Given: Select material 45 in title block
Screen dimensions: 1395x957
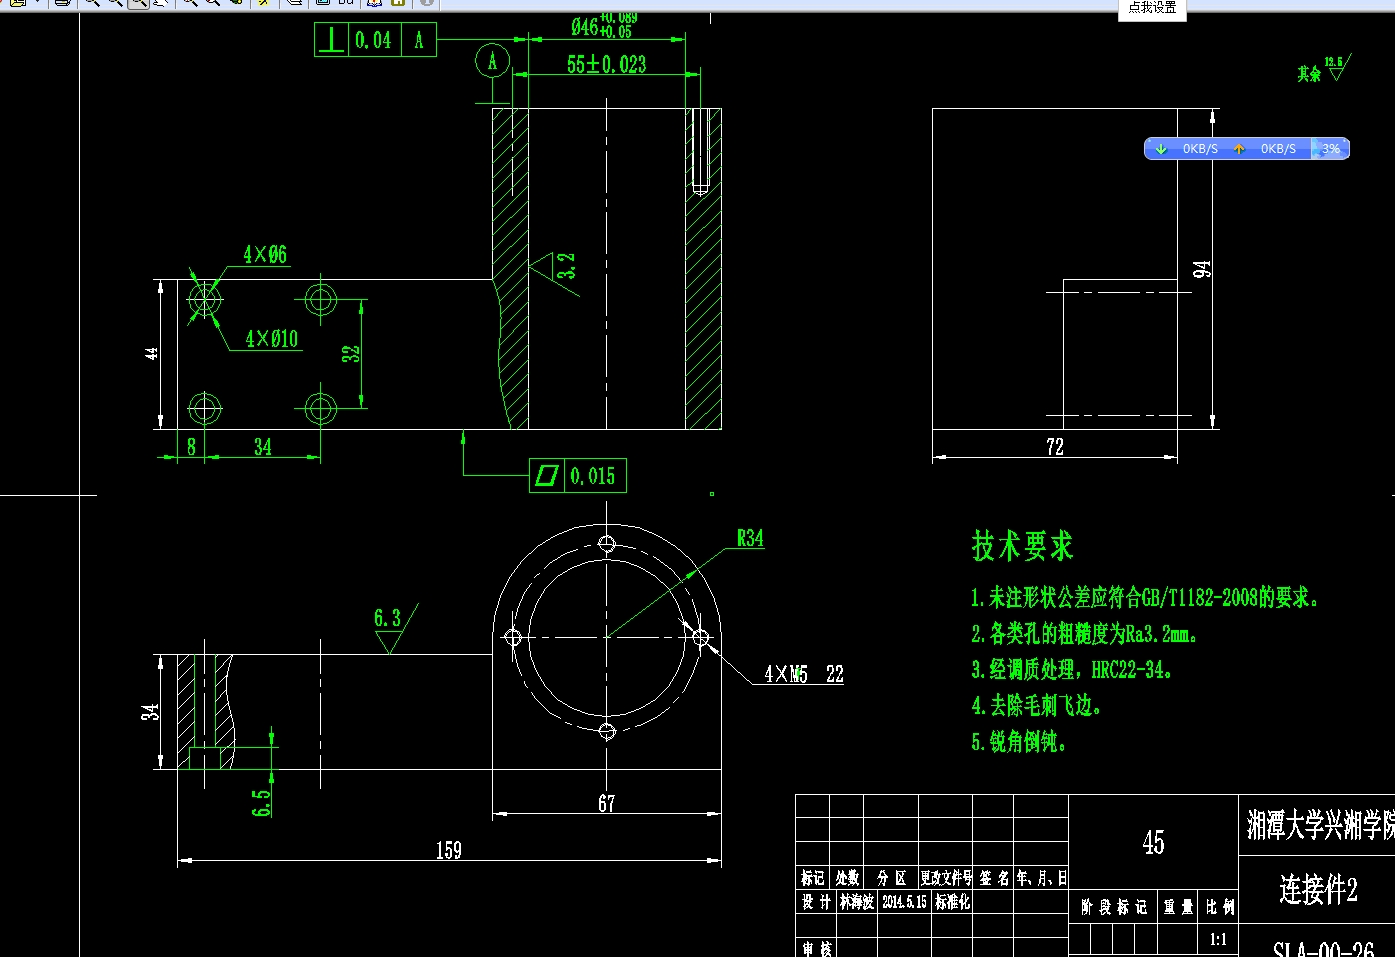Looking at the screenshot, I should pos(1153,843).
